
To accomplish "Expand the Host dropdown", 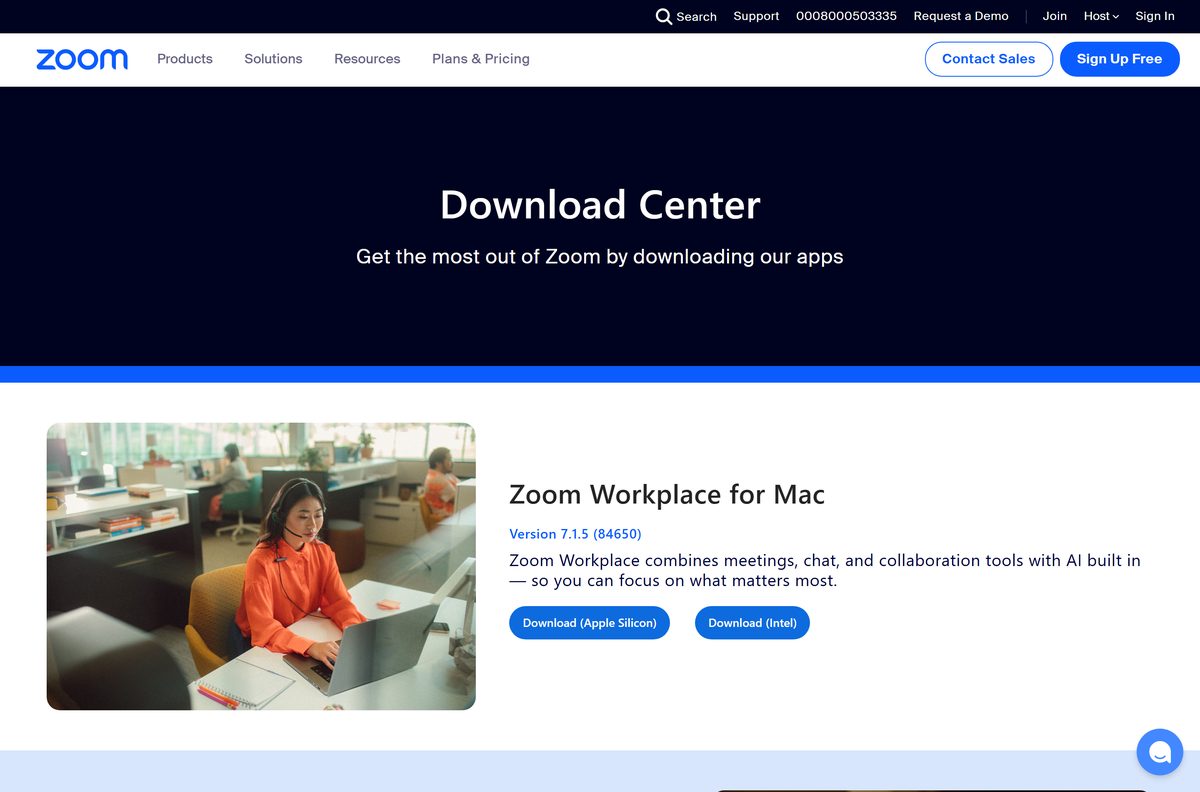I will tap(1101, 16).
